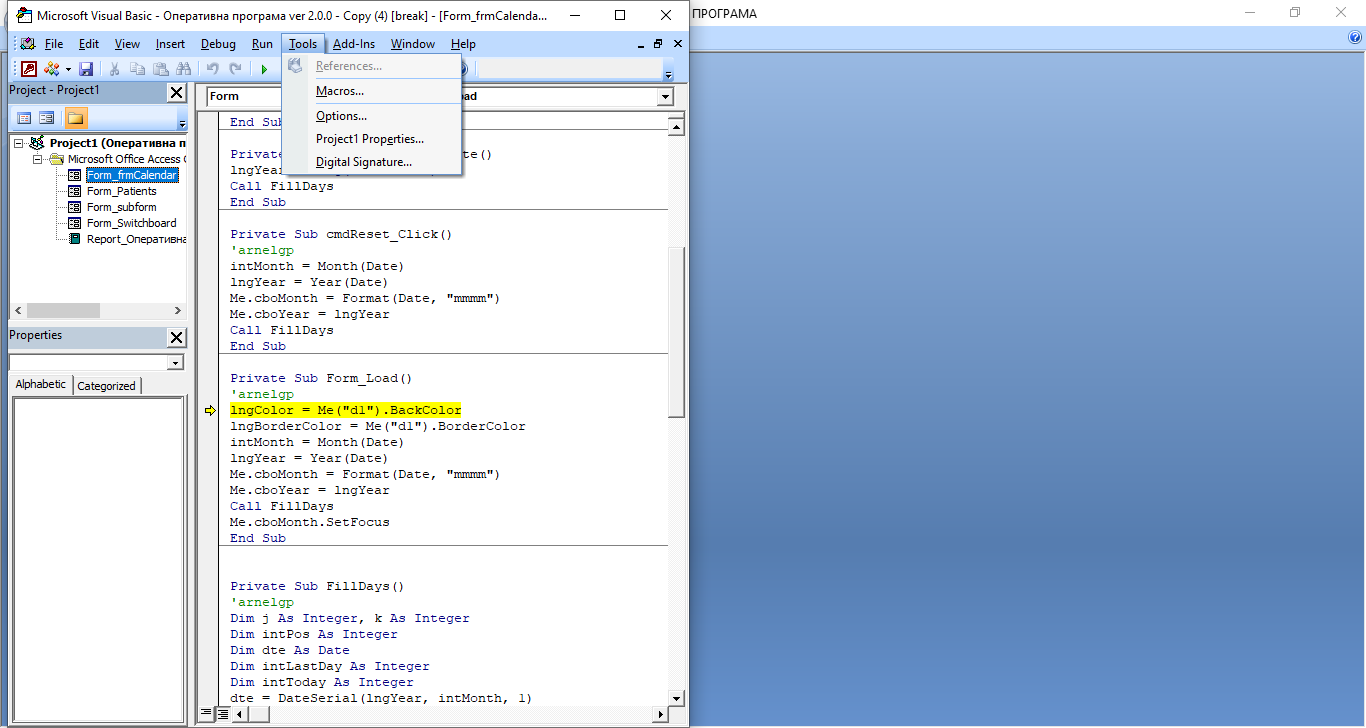
Task: Open Standard toolbar overflow options arrow
Action: pos(669,70)
